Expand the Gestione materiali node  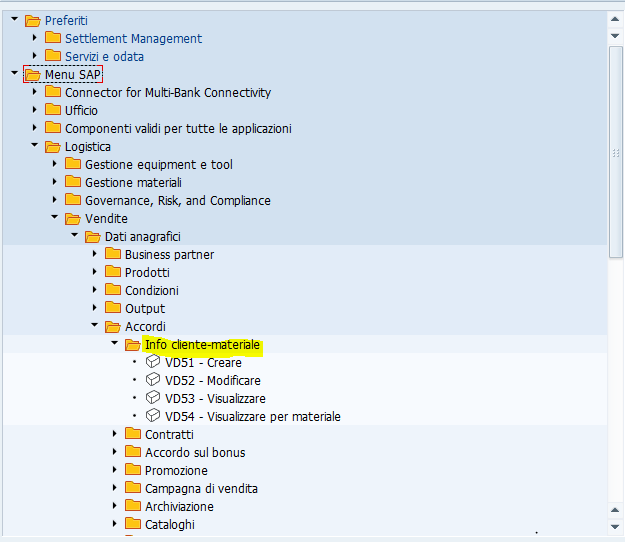[x=55, y=182]
